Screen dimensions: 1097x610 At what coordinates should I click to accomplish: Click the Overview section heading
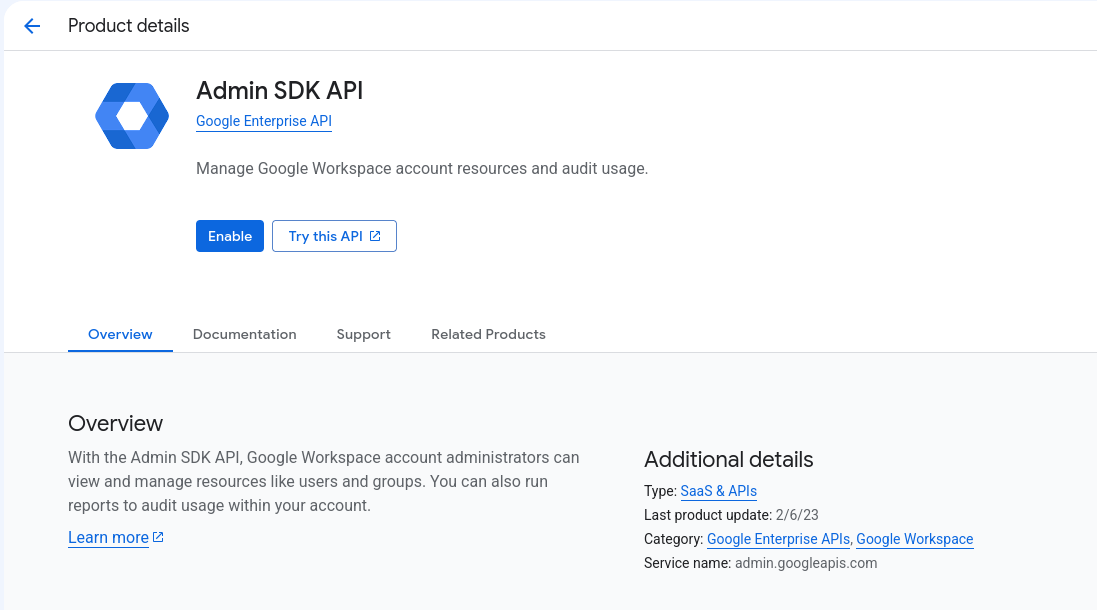point(115,423)
